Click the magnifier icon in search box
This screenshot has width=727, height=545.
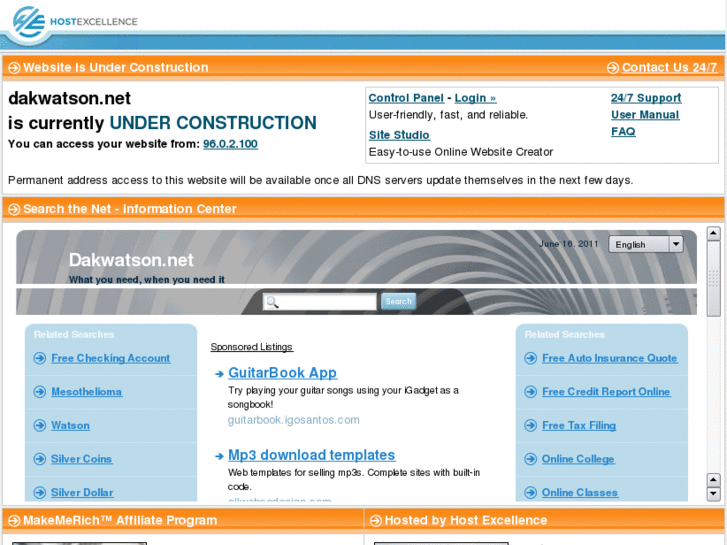[x=272, y=302]
